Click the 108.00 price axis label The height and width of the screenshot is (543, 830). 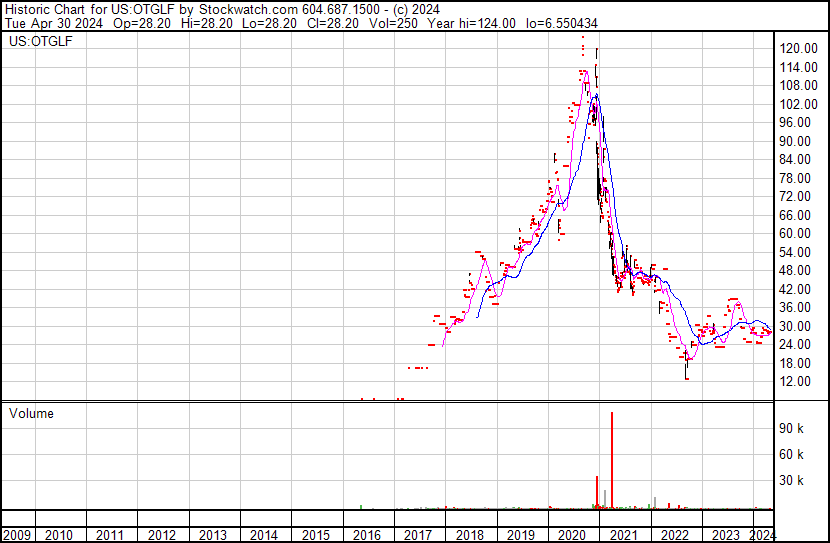(799, 86)
